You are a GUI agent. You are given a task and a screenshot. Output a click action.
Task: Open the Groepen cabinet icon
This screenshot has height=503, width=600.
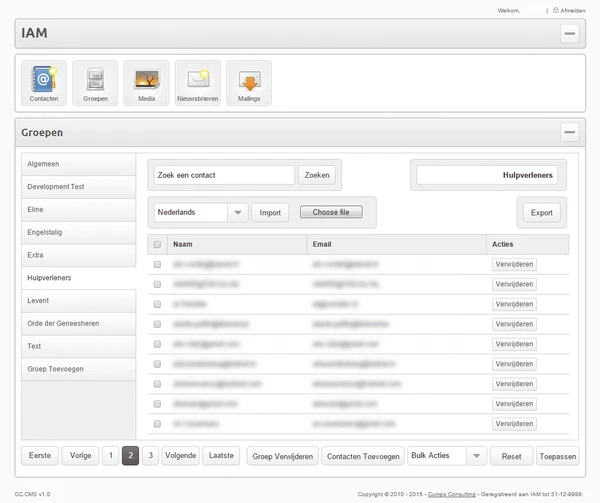tap(95, 83)
